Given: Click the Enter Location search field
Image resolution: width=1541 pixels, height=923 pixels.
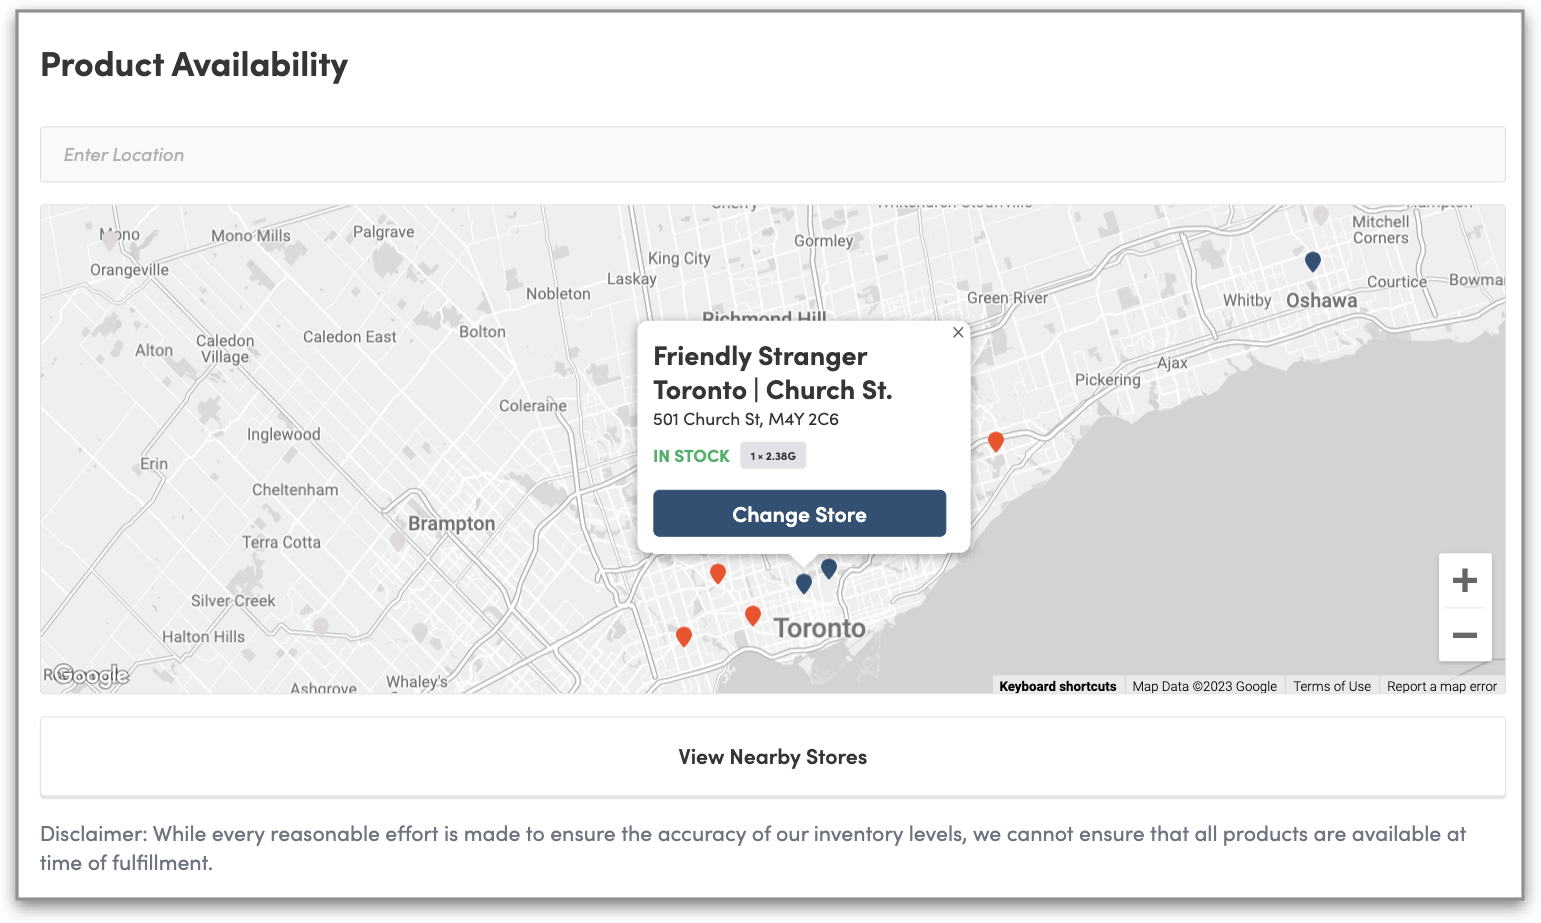Looking at the screenshot, I should (772, 155).
